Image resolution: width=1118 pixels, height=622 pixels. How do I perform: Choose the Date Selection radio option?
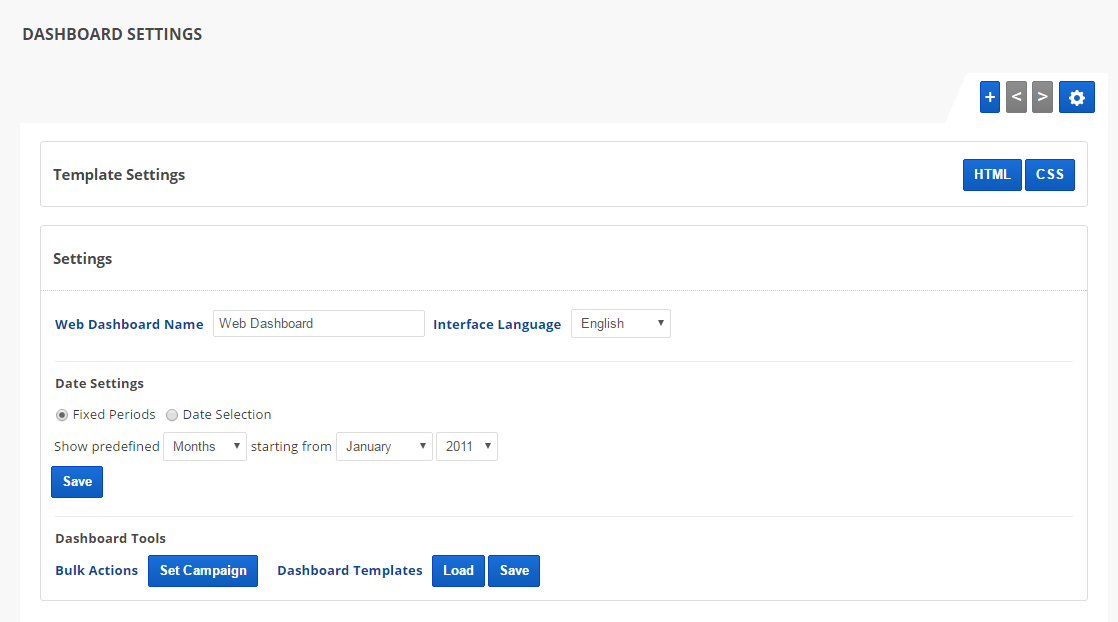pos(172,415)
